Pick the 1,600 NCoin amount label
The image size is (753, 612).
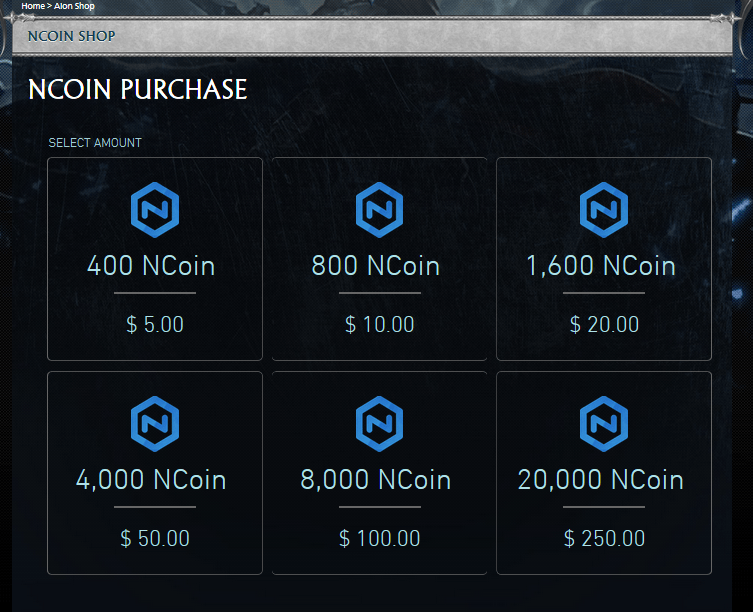coord(601,266)
